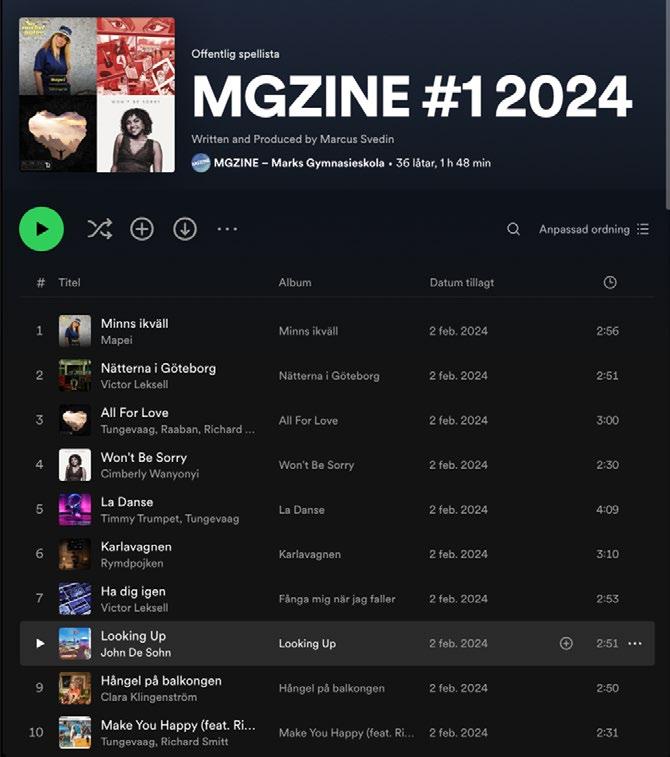
Task: Click Ha dig igen cover thumbnail
Action: (75, 599)
